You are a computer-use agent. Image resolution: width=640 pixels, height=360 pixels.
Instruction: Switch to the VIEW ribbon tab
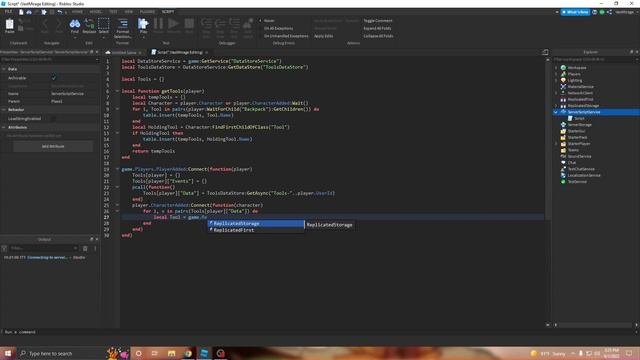point(129,12)
